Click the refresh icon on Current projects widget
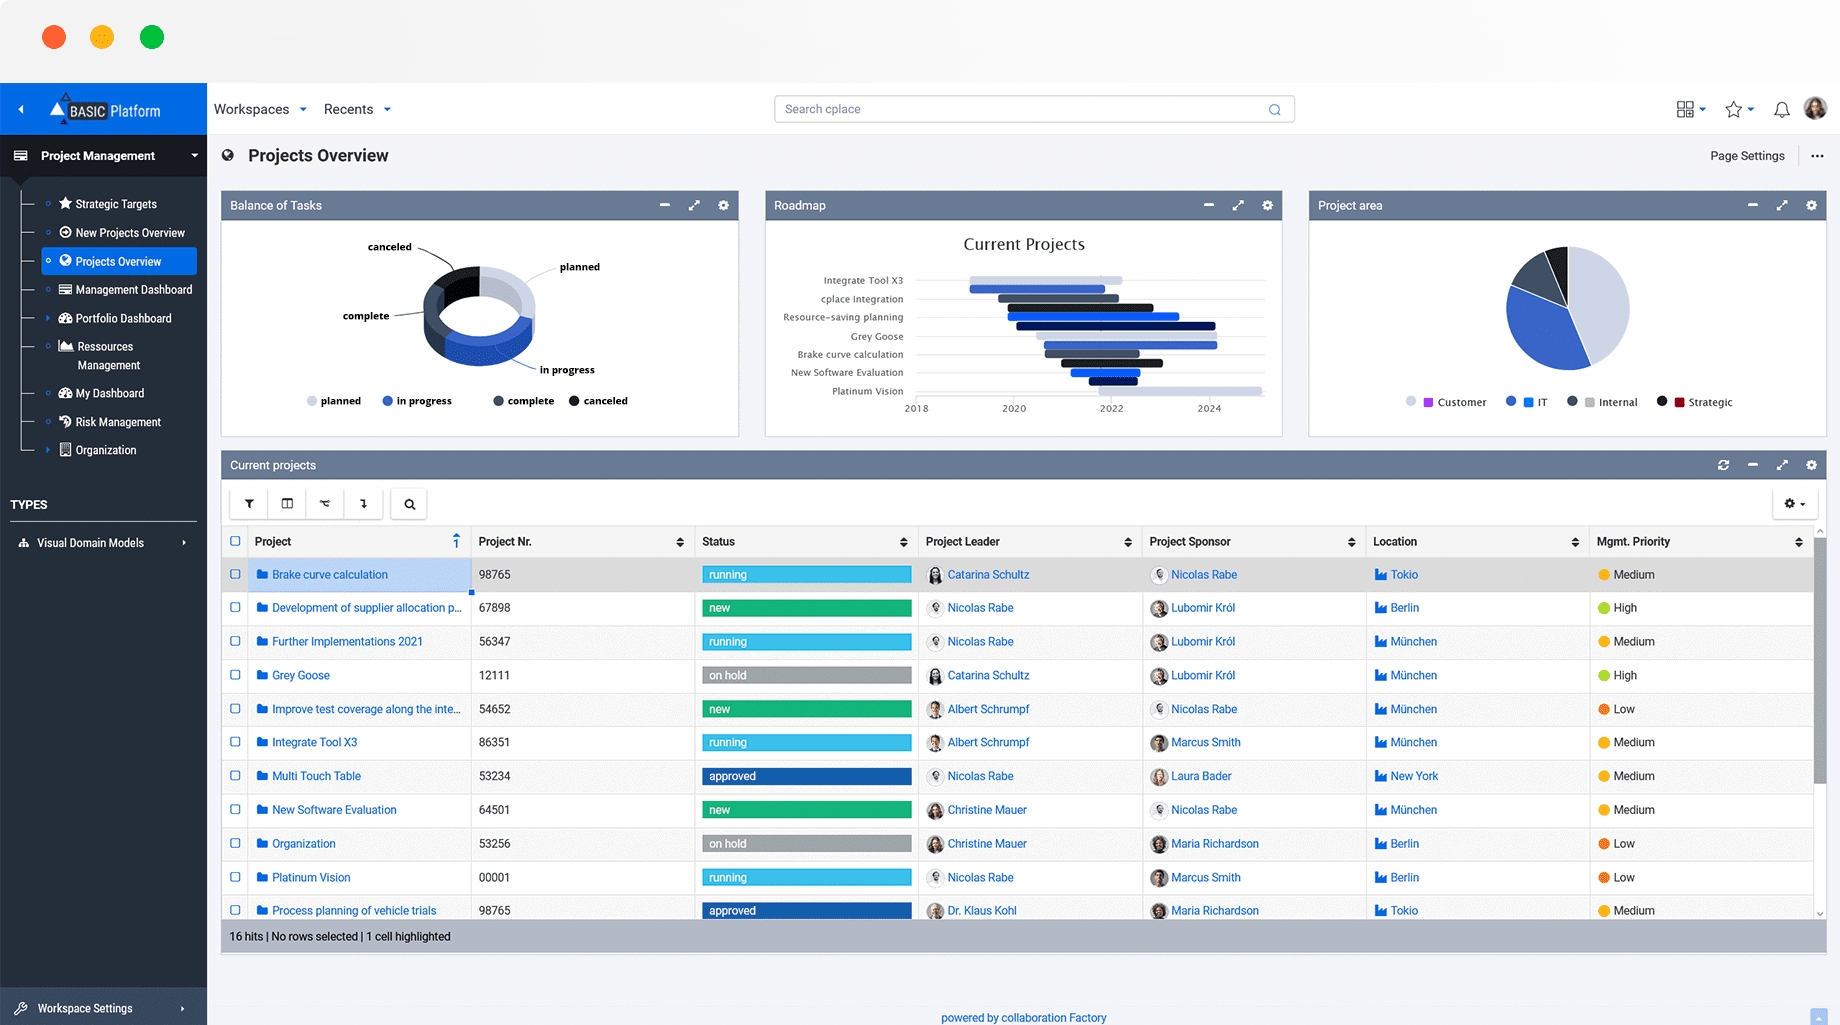The width and height of the screenshot is (1840, 1025). pyautogui.click(x=1723, y=464)
